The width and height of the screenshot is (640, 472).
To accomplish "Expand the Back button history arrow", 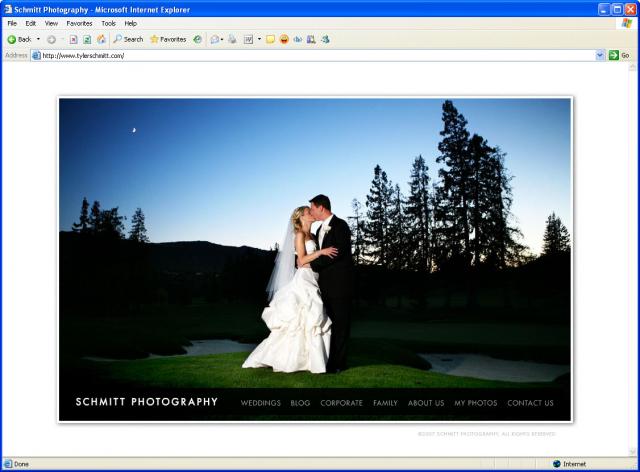I will pos(38,39).
